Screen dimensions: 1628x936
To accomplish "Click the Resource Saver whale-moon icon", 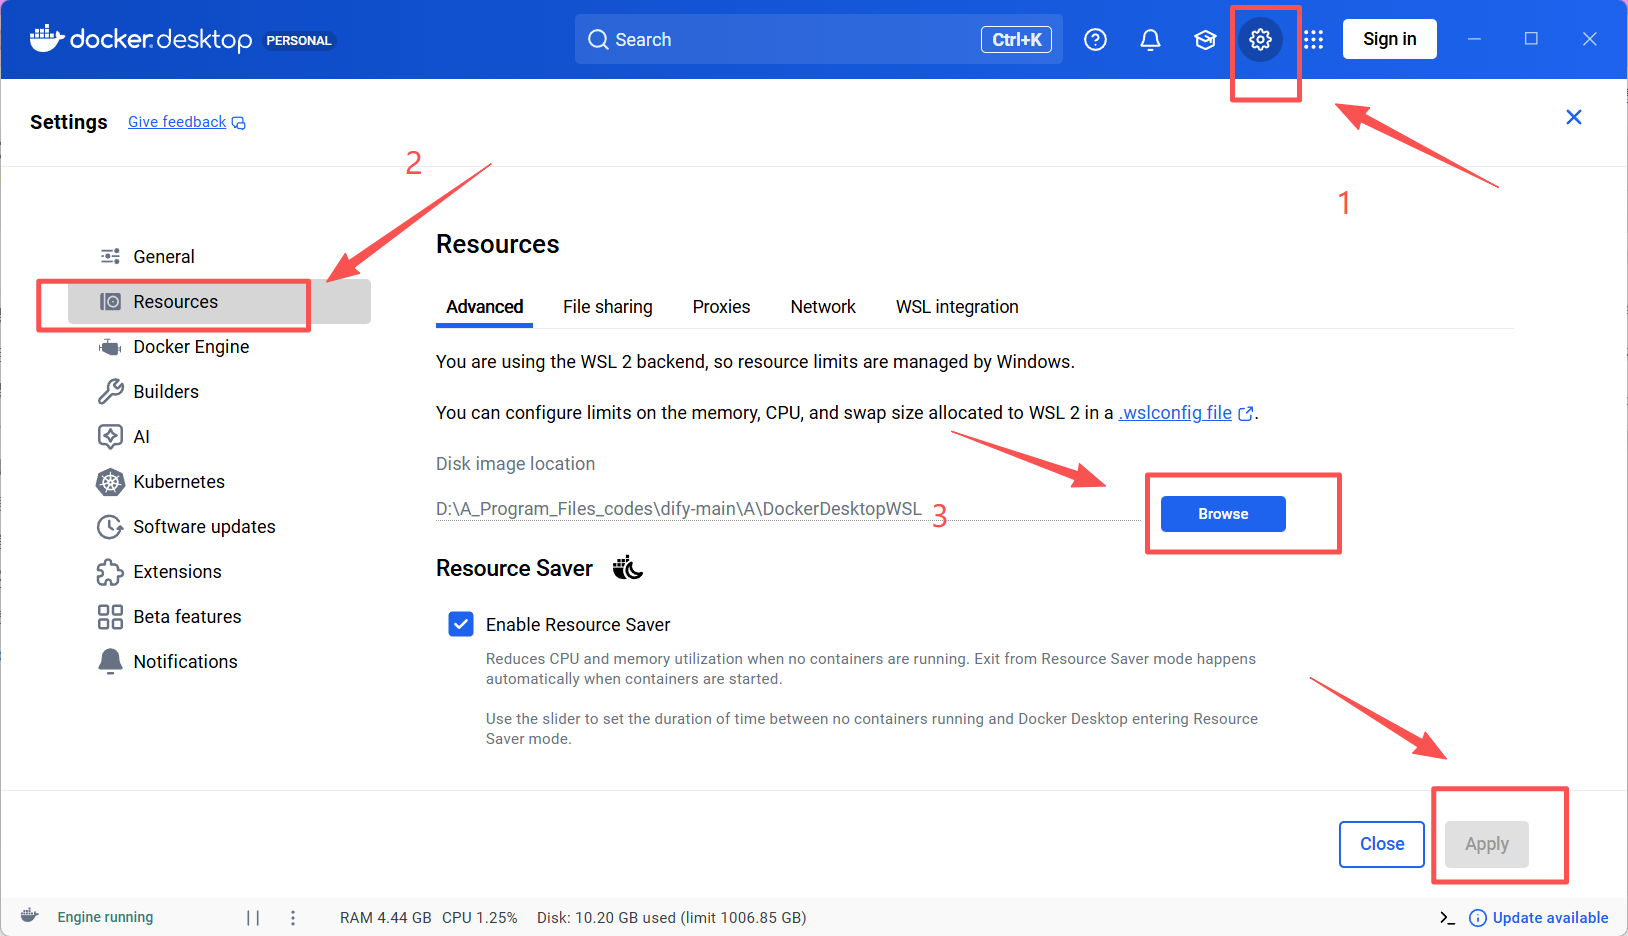I will point(627,568).
